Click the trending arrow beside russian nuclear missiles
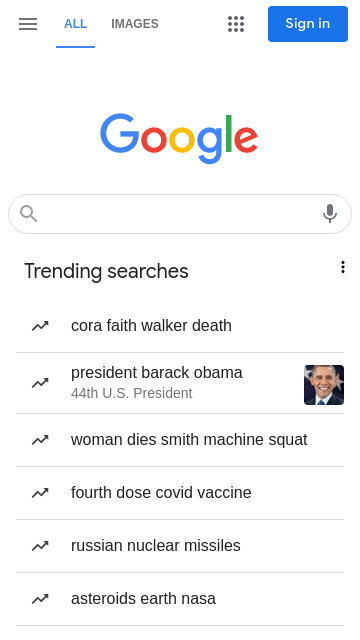The height and width of the screenshot is (640, 360). [40, 546]
